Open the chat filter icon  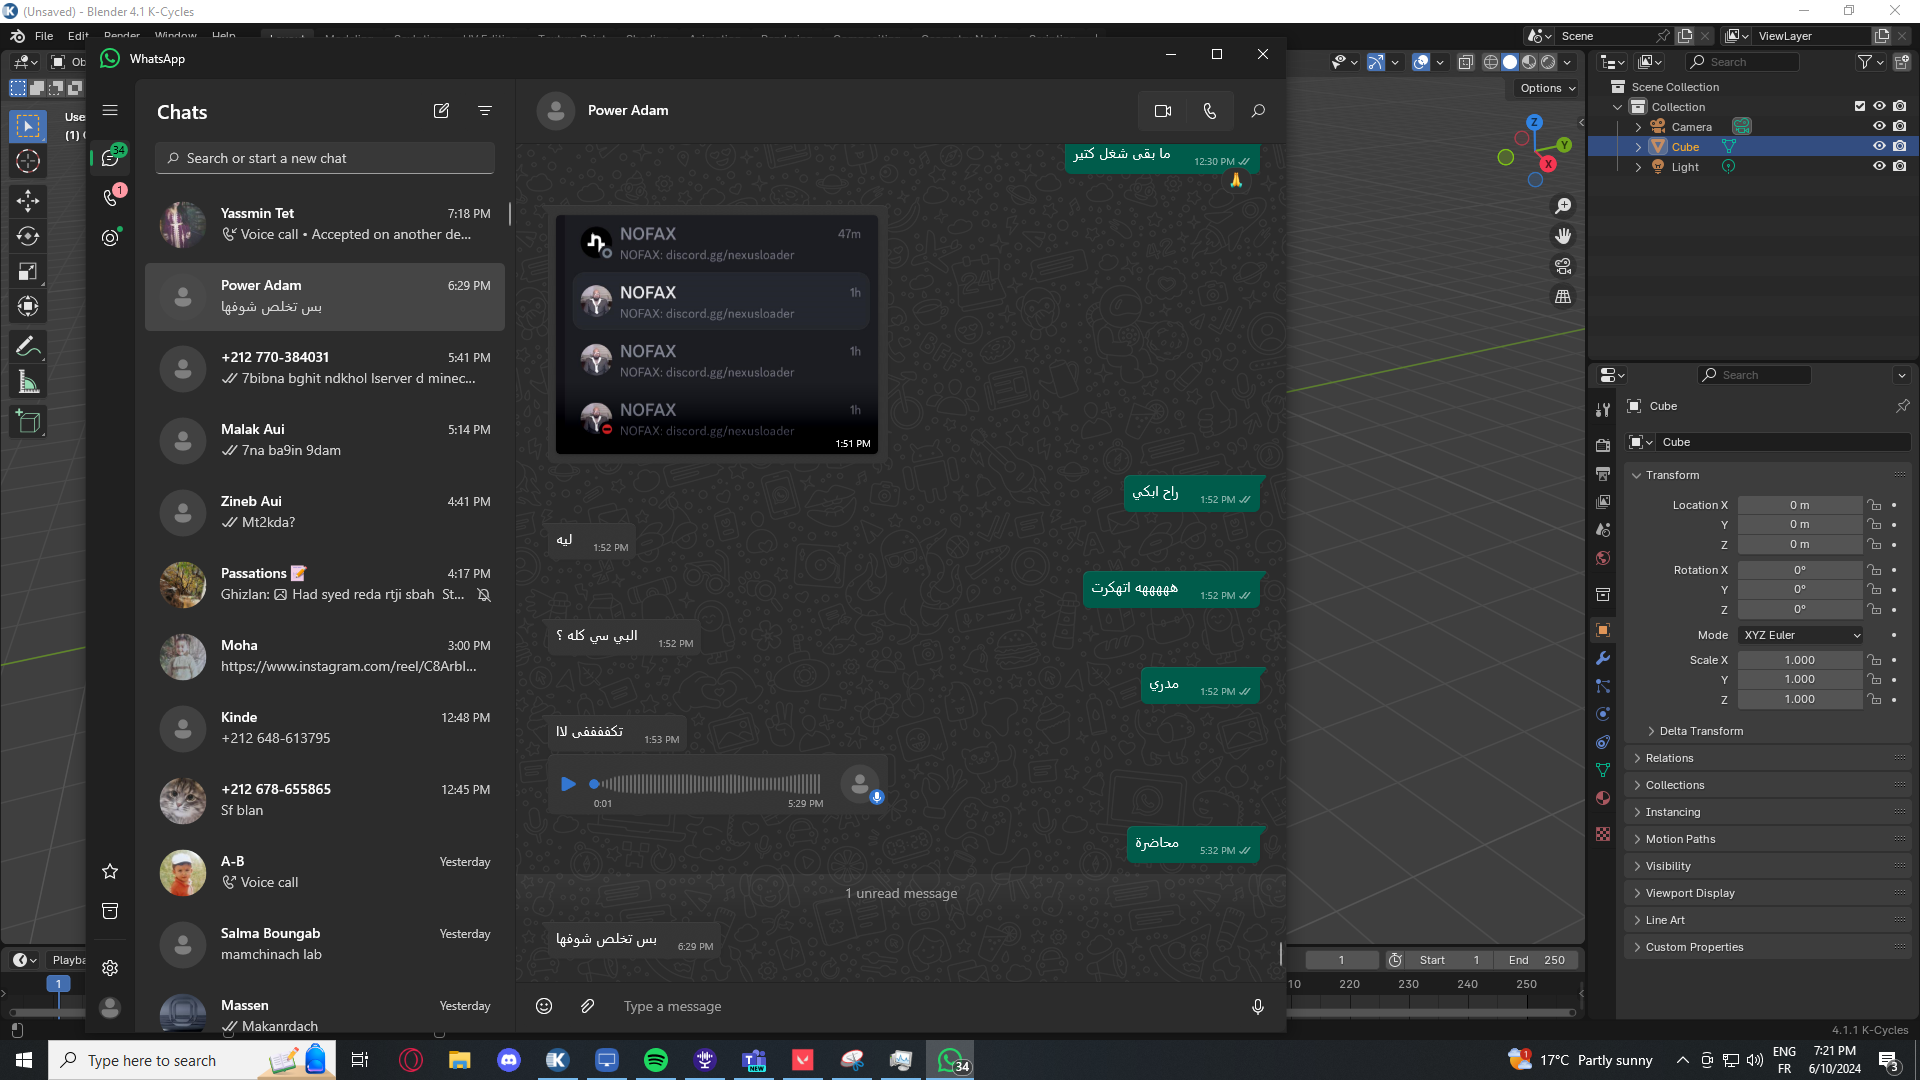[485, 111]
